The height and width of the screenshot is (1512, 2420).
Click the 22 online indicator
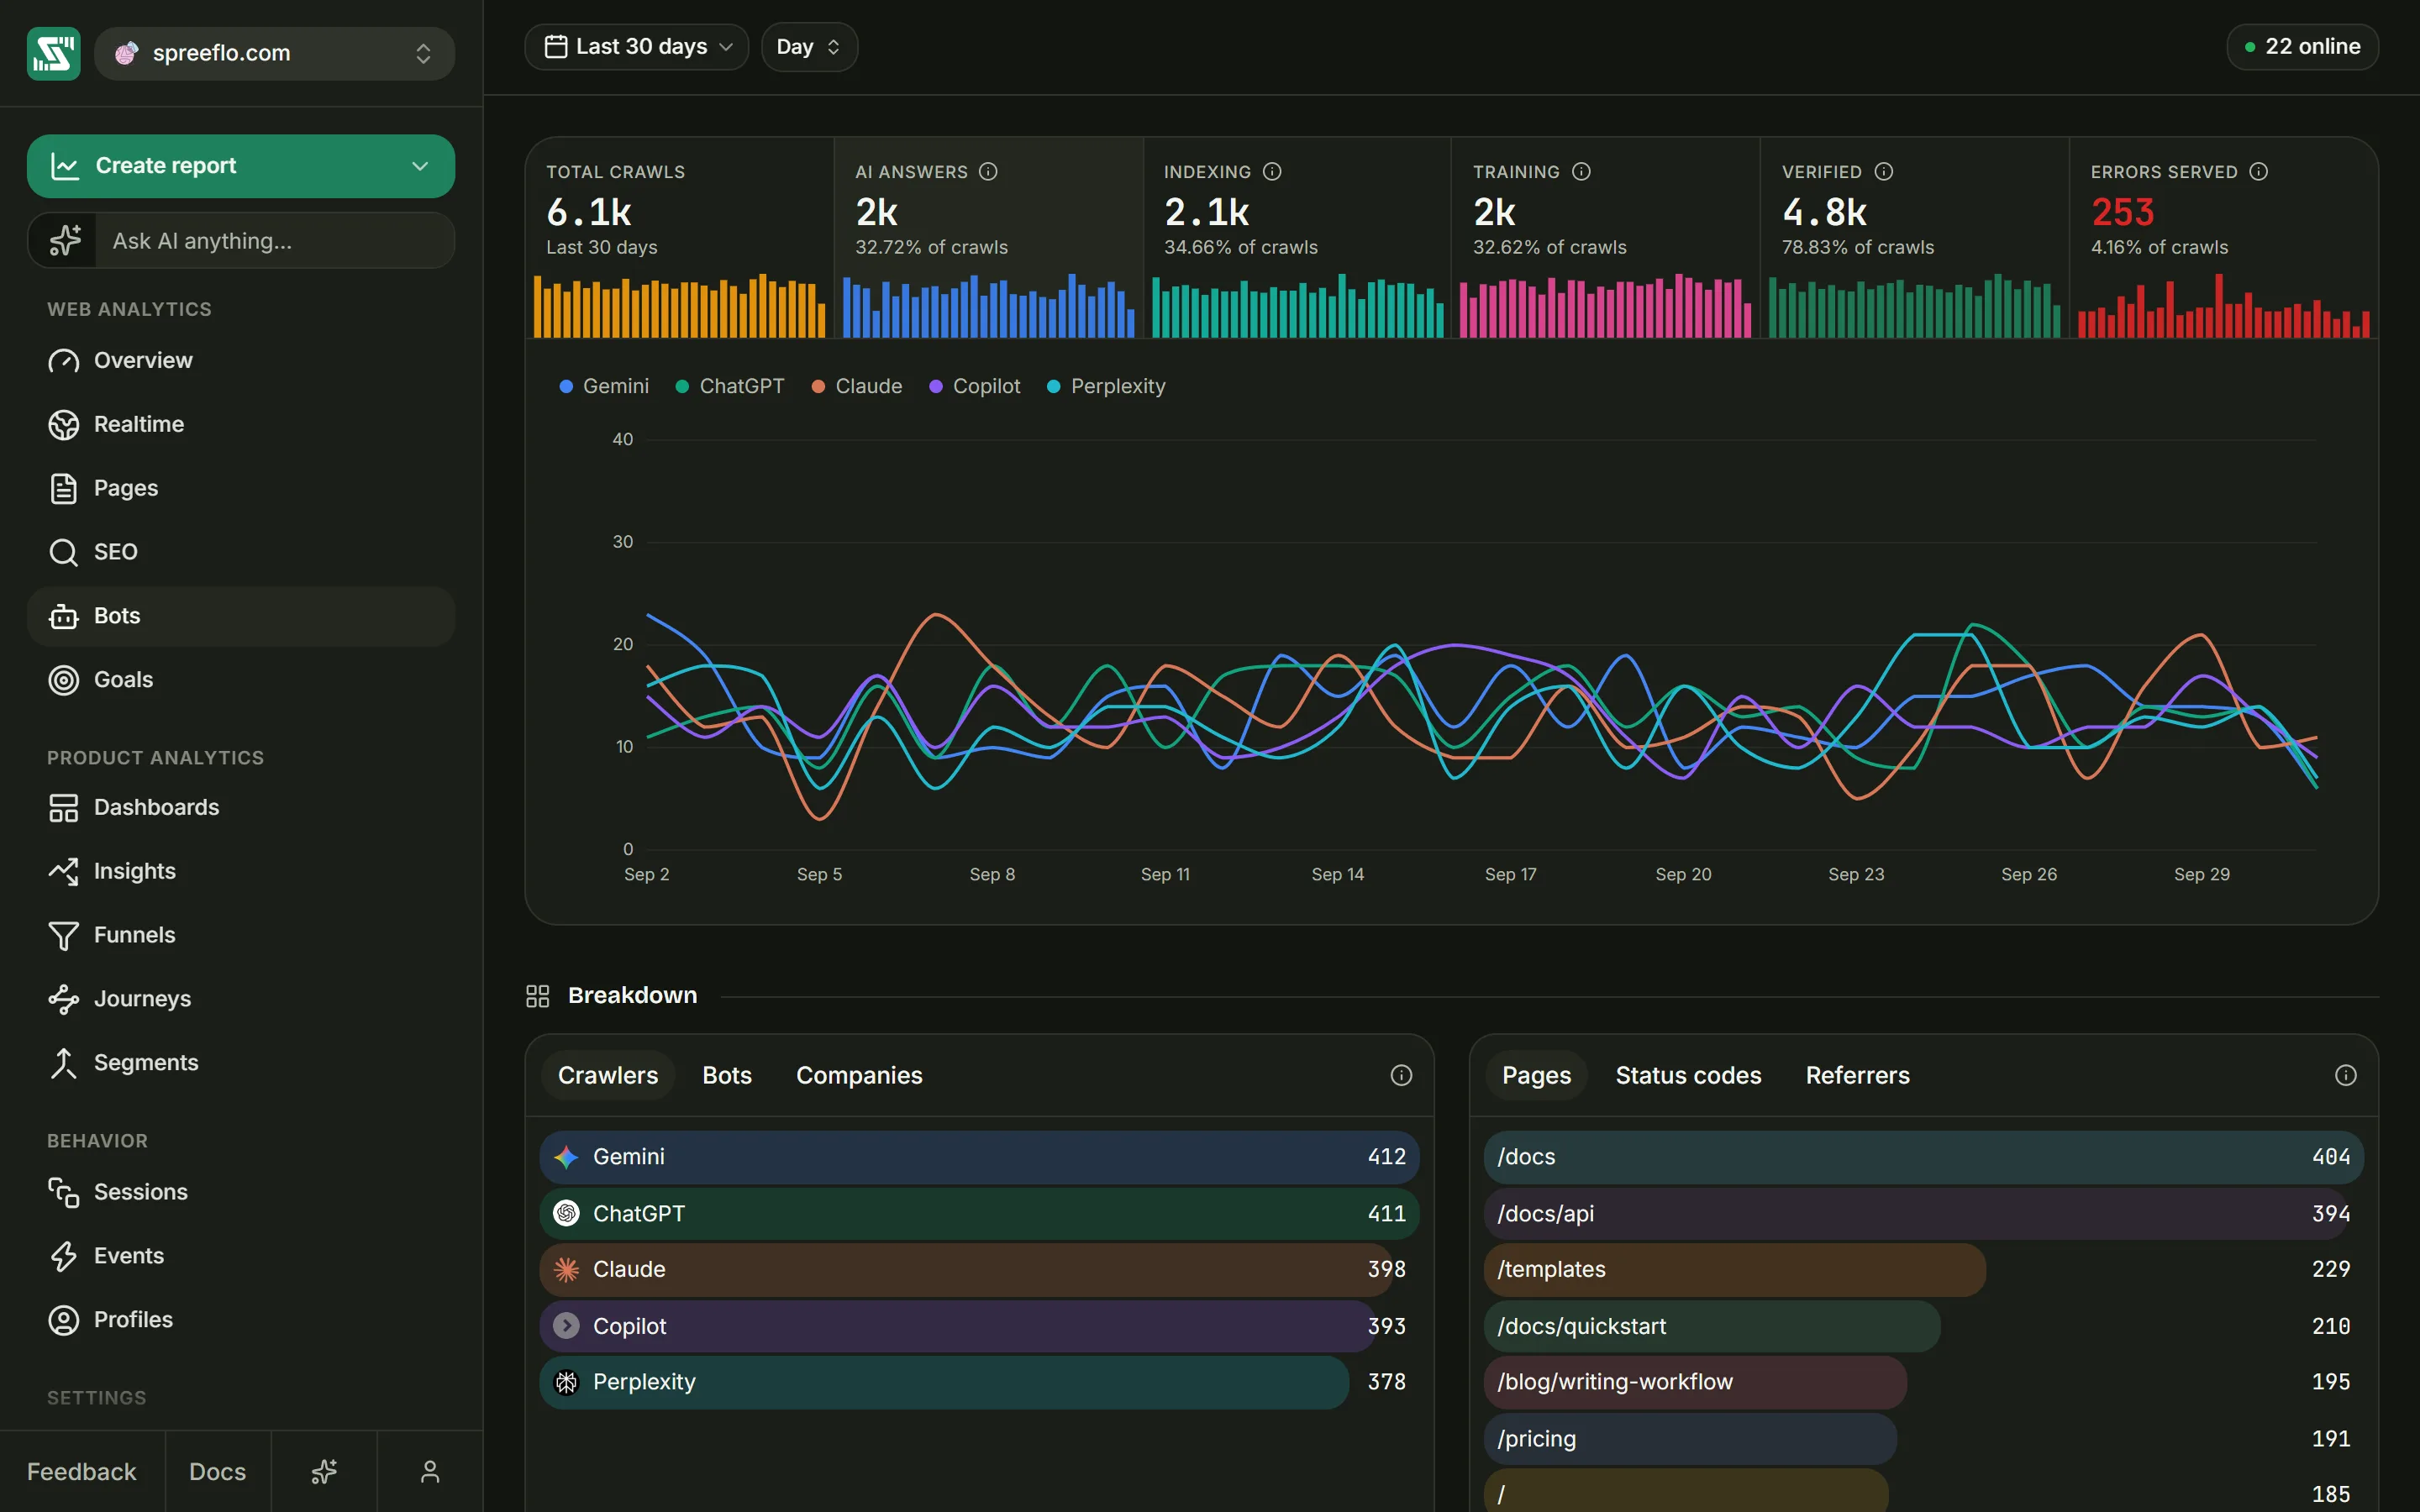[2302, 47]
